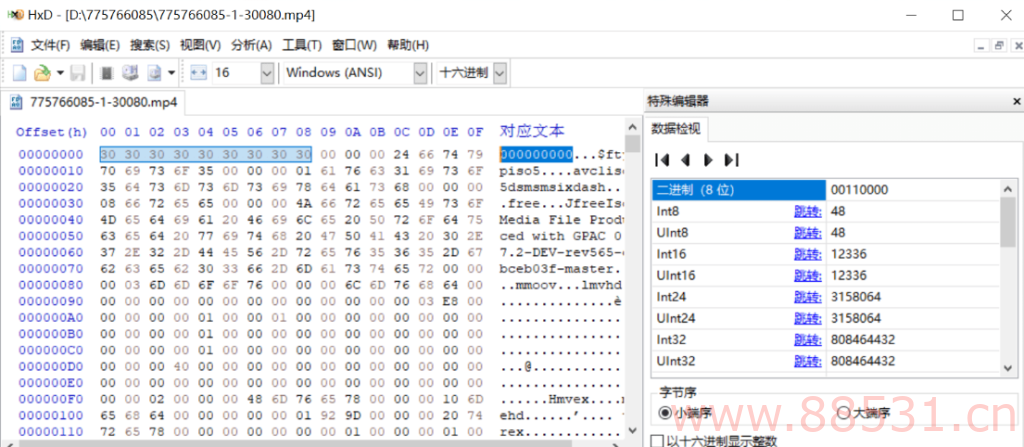
Task: Click the New file icon in toolbar
Action: click(19, 73)
